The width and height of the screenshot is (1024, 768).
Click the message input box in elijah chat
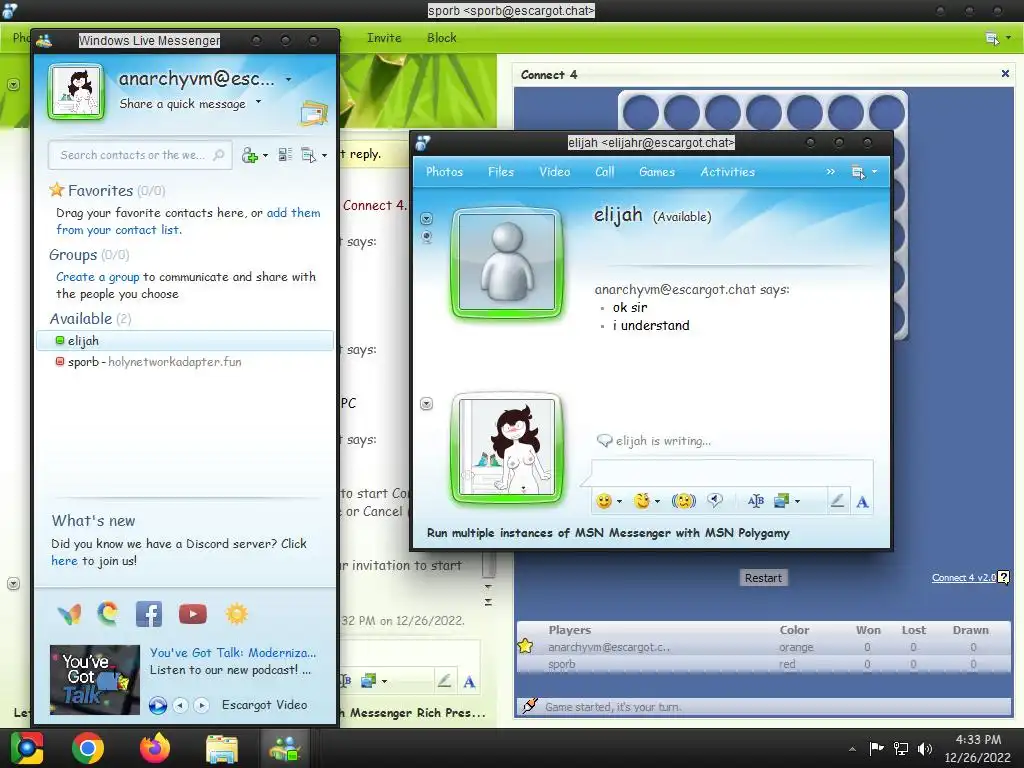(731, 473)
